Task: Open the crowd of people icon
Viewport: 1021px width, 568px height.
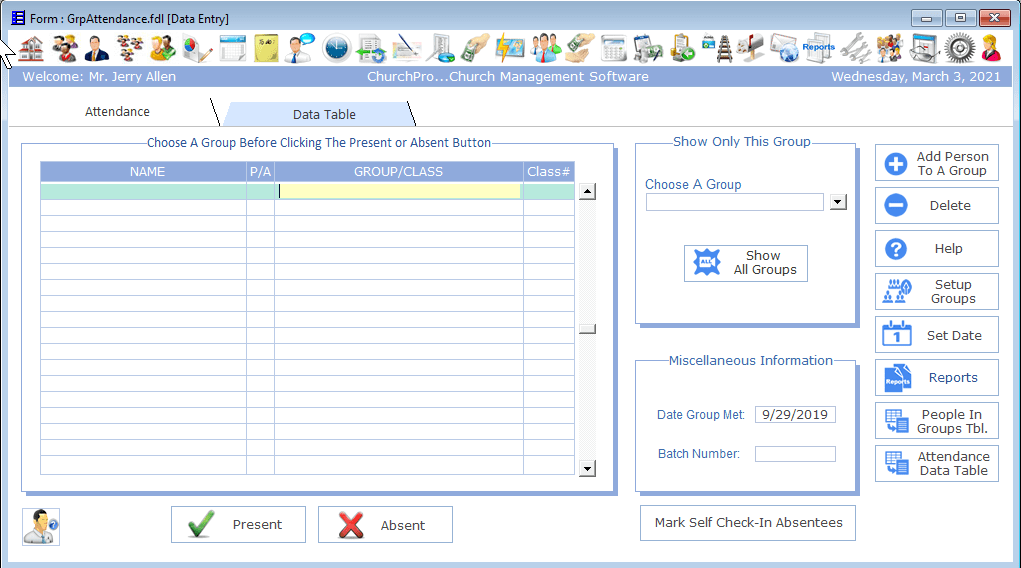Action: [x=889, y=49]
